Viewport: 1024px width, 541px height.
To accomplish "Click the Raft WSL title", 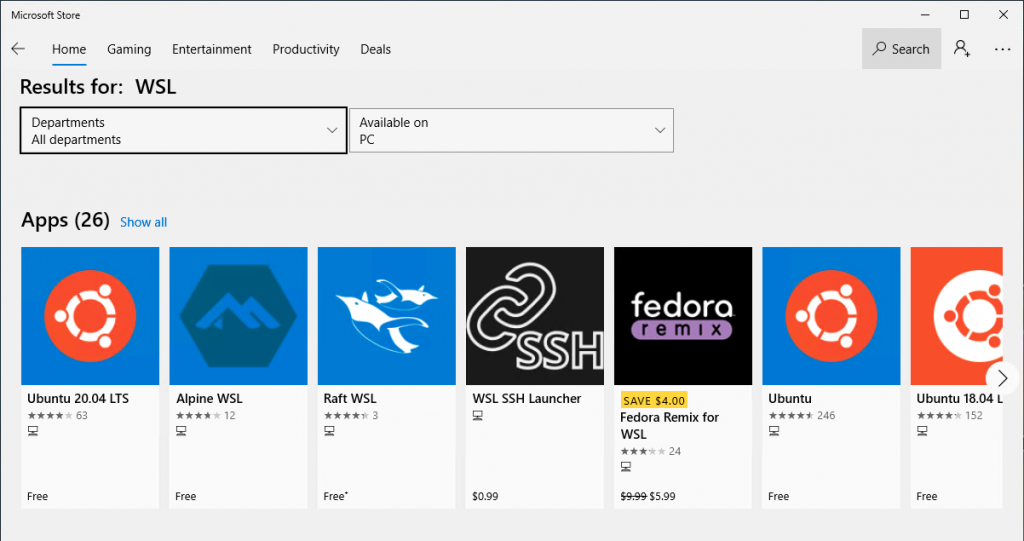I will pos(350,399).
